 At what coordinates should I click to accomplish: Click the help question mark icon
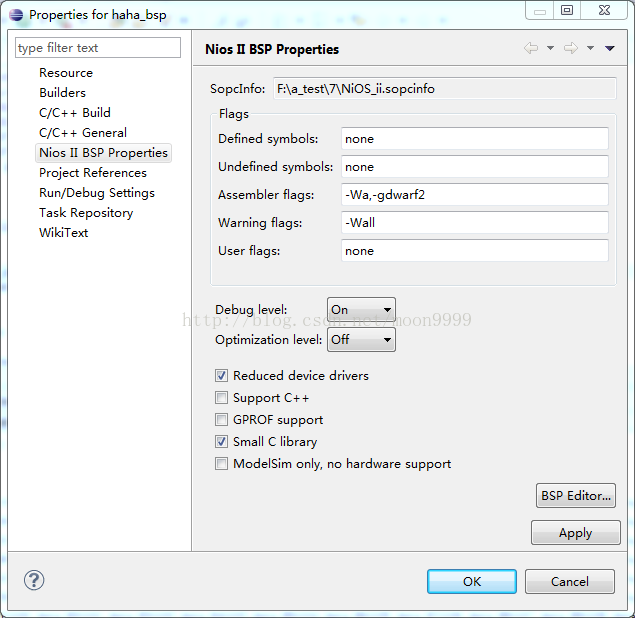click(x=34, y=580)
